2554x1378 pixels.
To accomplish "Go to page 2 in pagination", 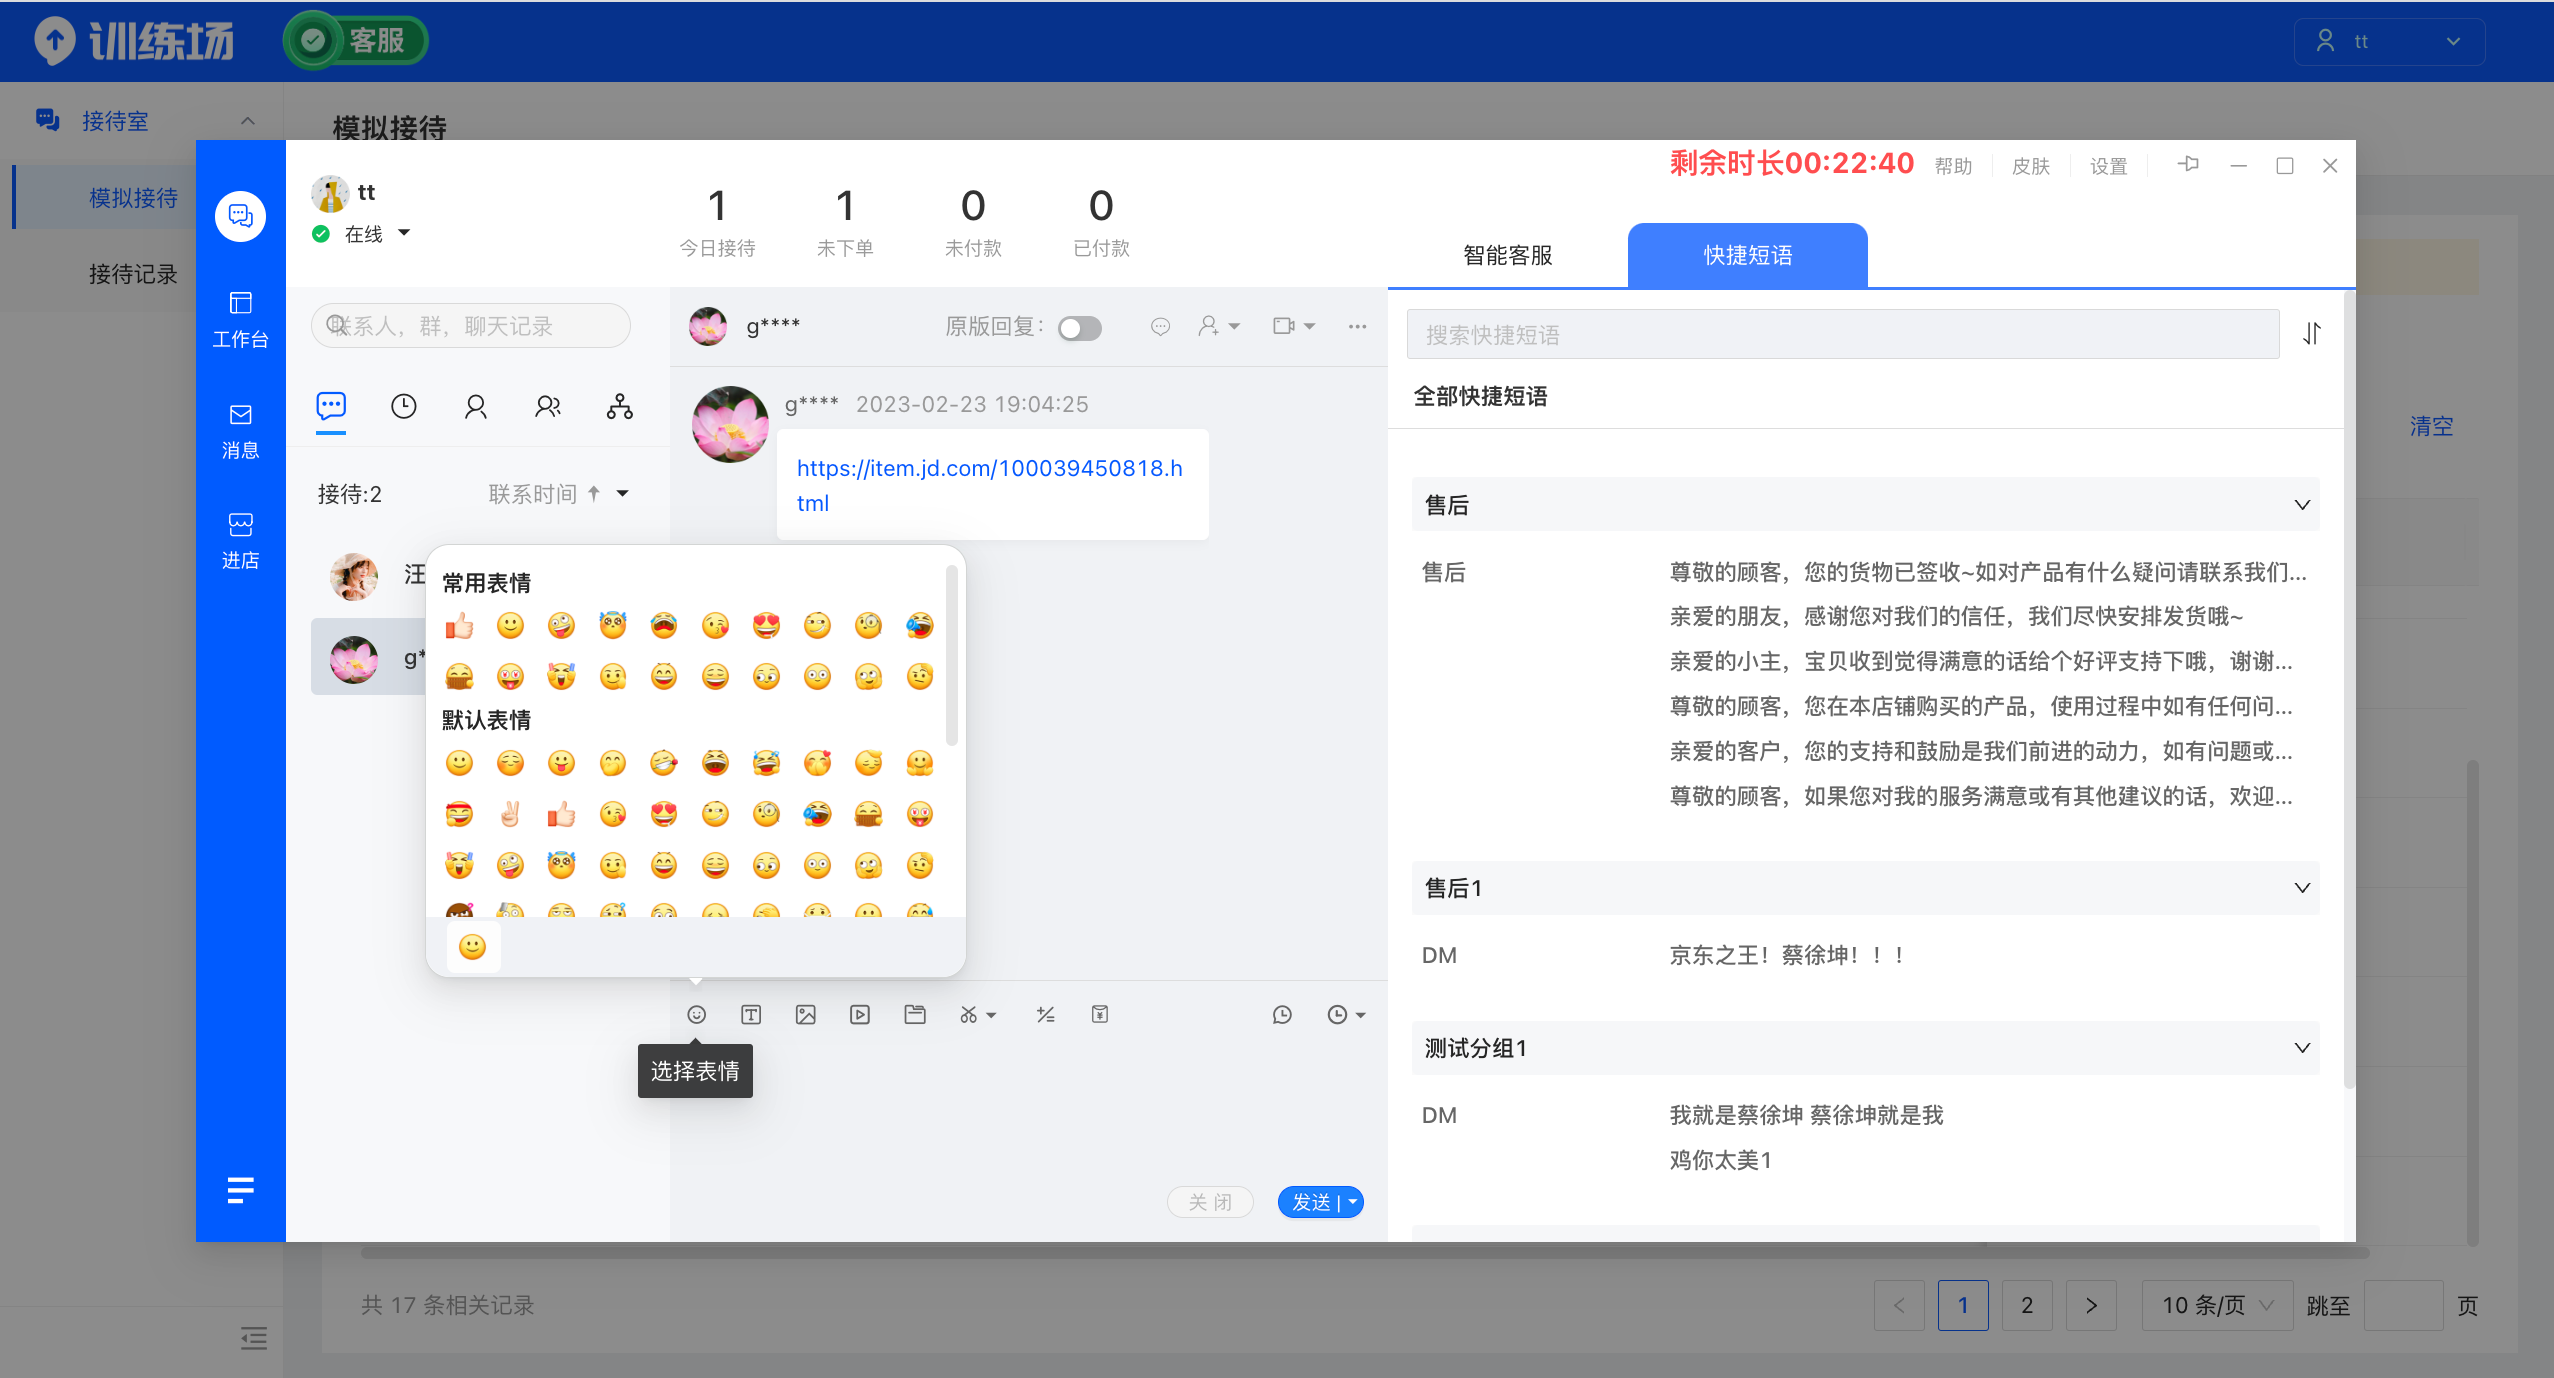I will pyautogui.click(x=2027, y=1305).
